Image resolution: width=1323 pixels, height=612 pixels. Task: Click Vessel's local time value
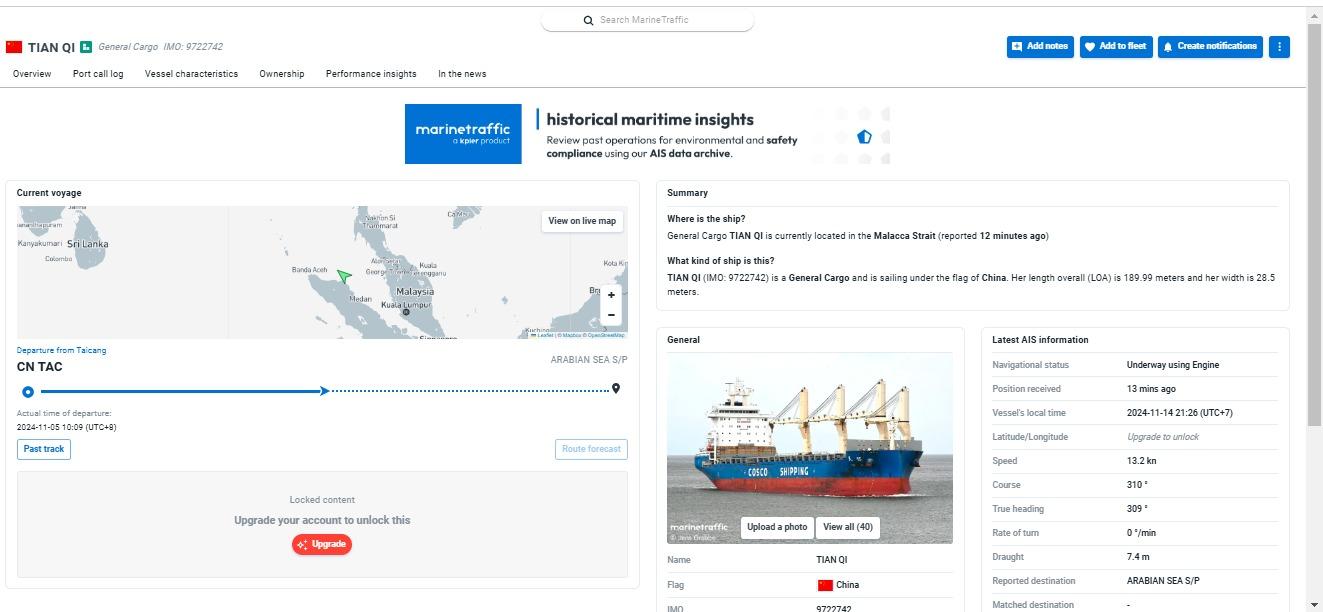click(x=1180, y=413)
